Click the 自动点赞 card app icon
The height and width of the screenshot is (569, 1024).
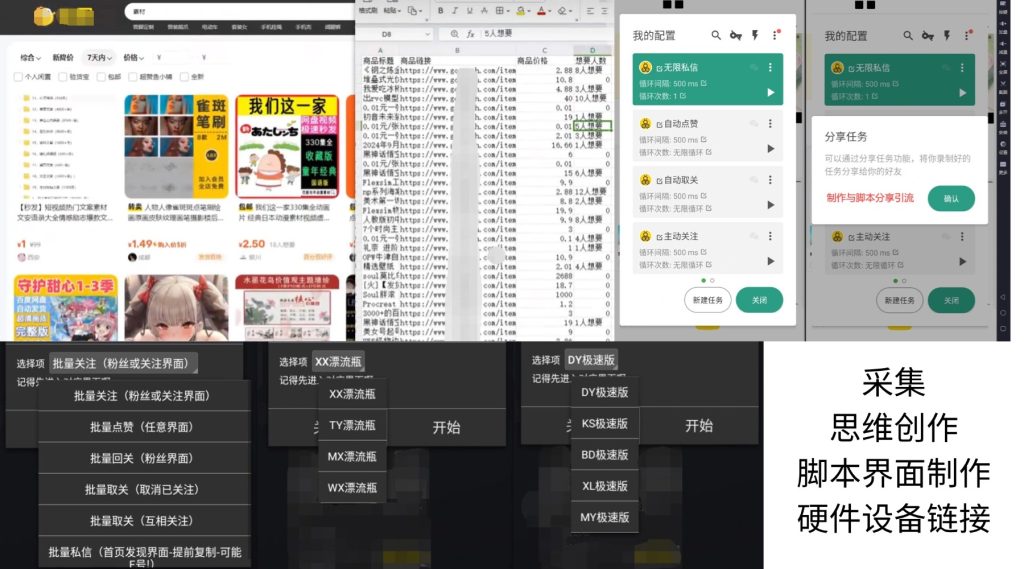point(645,123)
